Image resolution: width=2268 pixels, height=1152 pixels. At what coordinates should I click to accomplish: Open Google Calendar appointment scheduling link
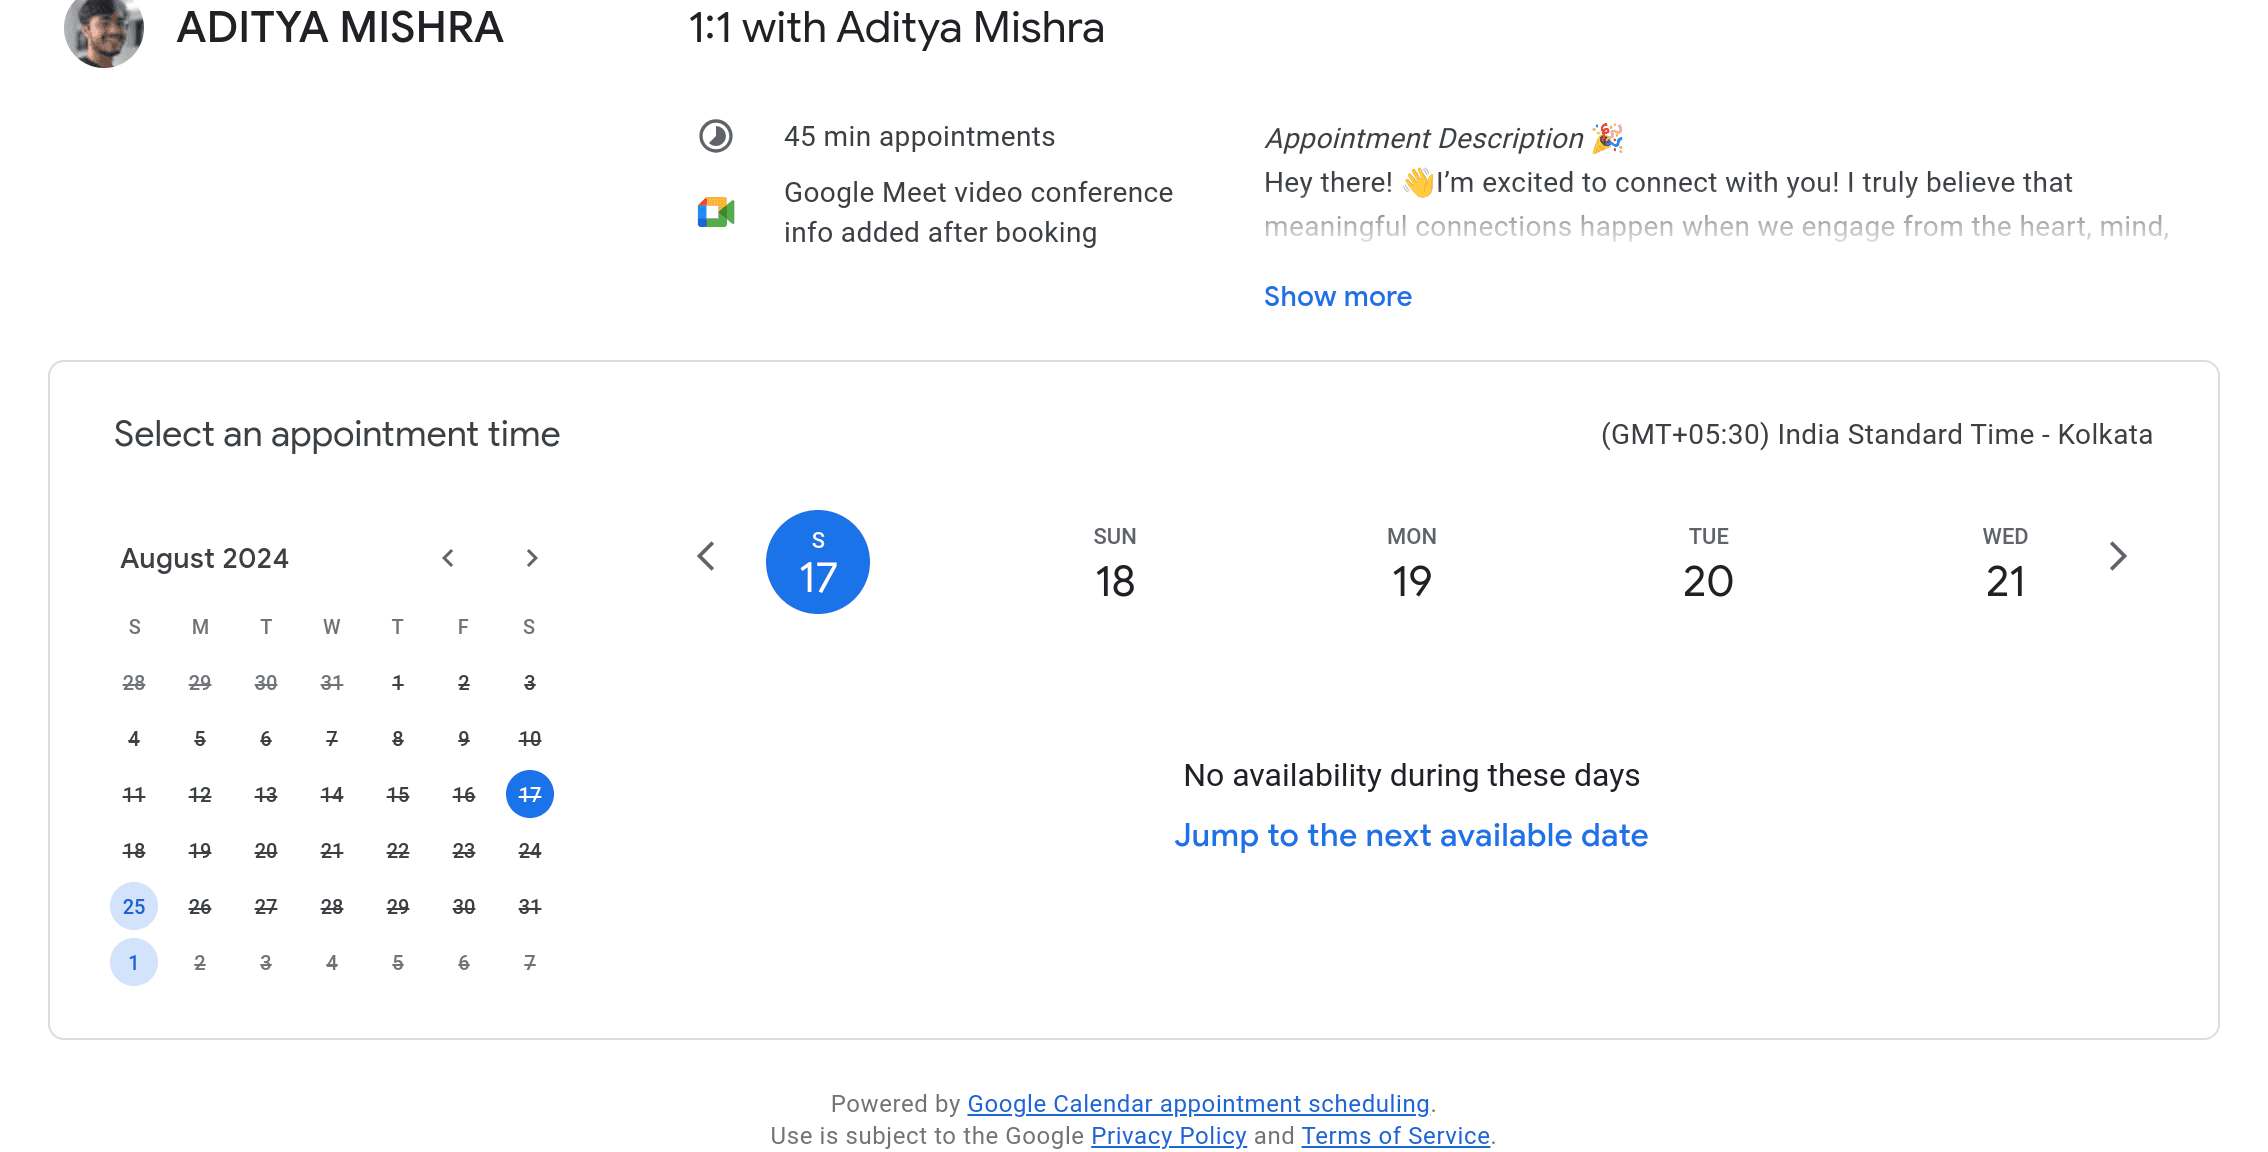[x=1198, y=1104]
